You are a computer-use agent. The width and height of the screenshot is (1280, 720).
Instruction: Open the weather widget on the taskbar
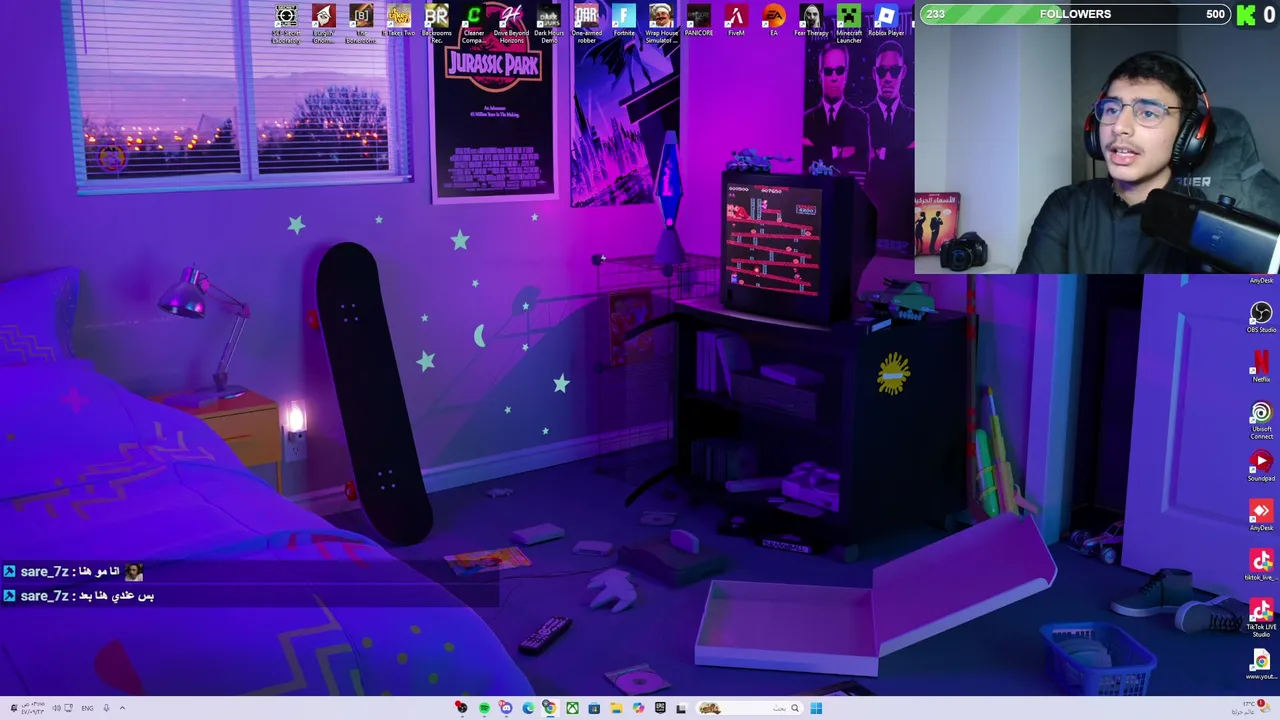(1250, 707)
